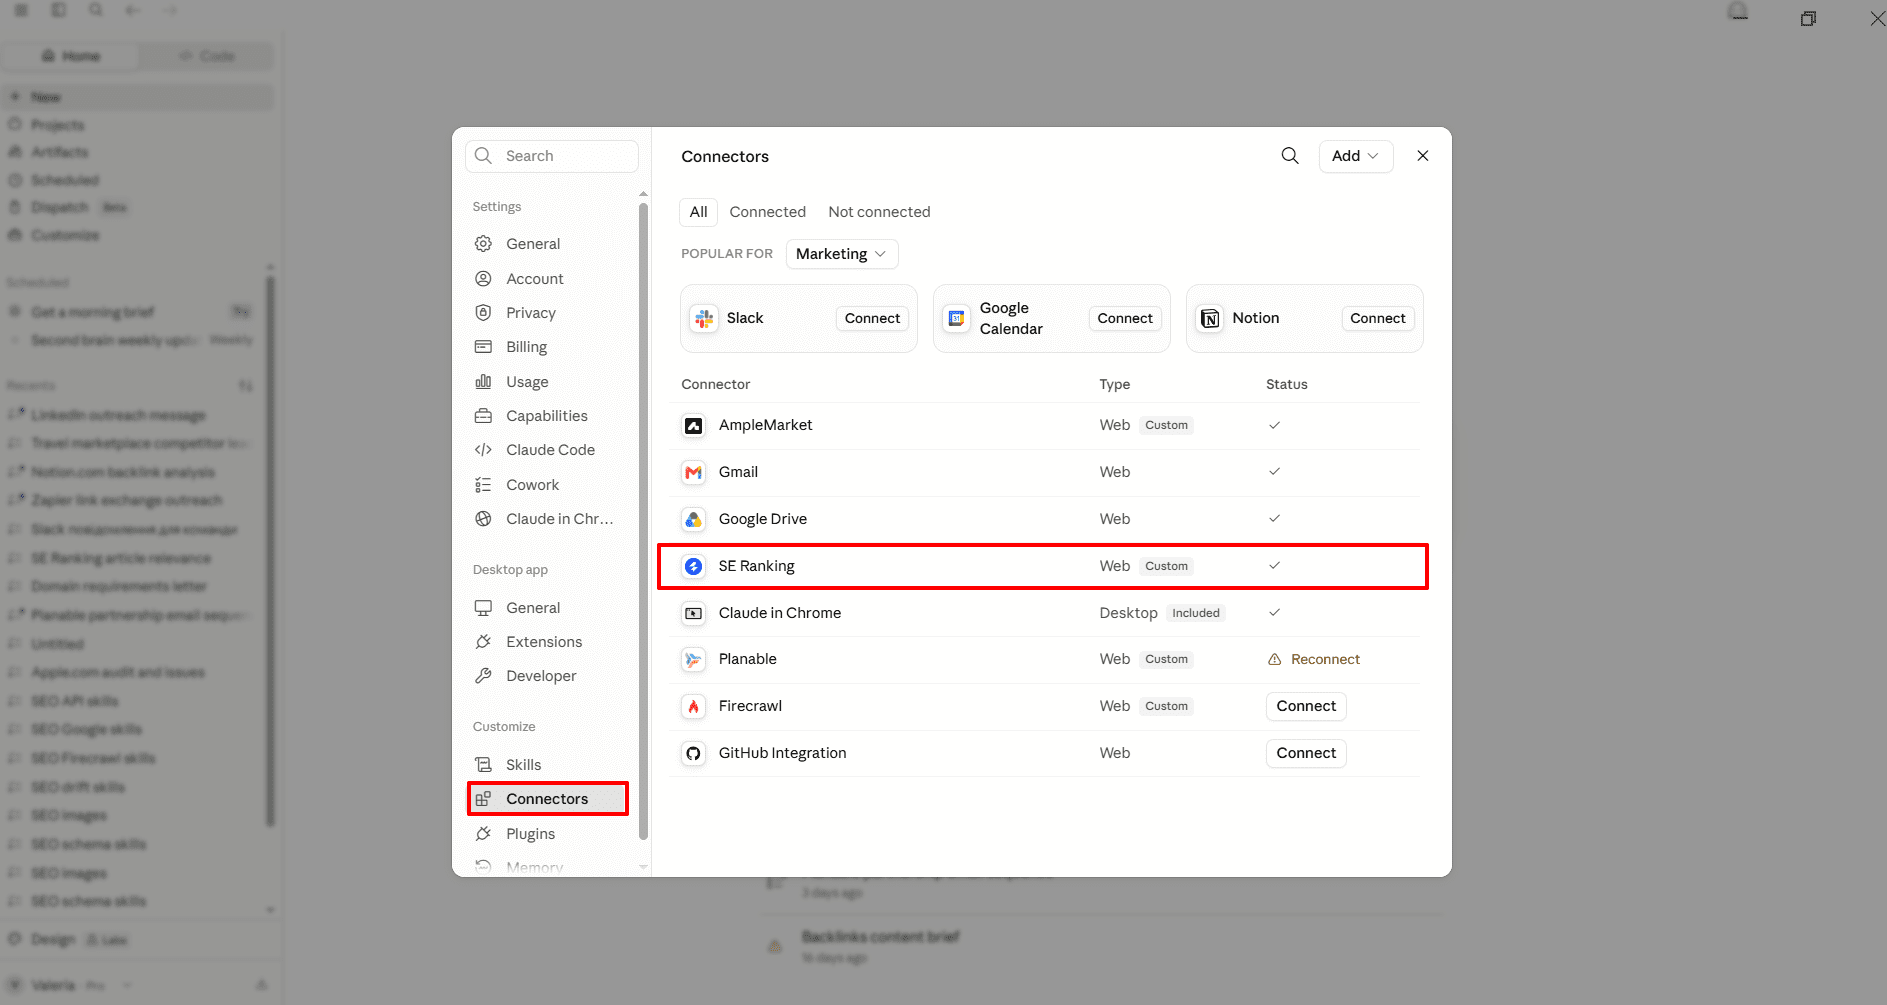Click the Usage bar chart icon

pyautogui.click(x=483, y=382)
